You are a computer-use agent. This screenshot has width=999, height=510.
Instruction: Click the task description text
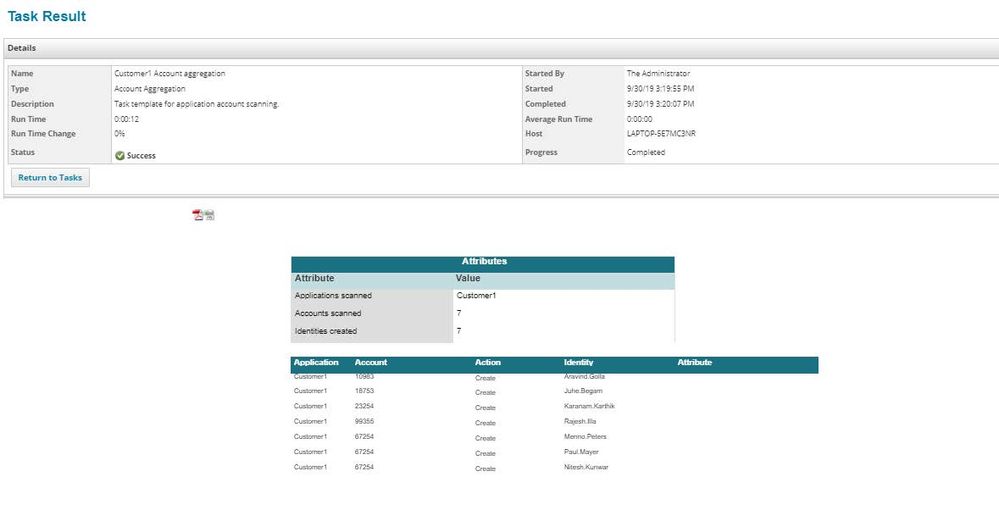tap(196, 104)
